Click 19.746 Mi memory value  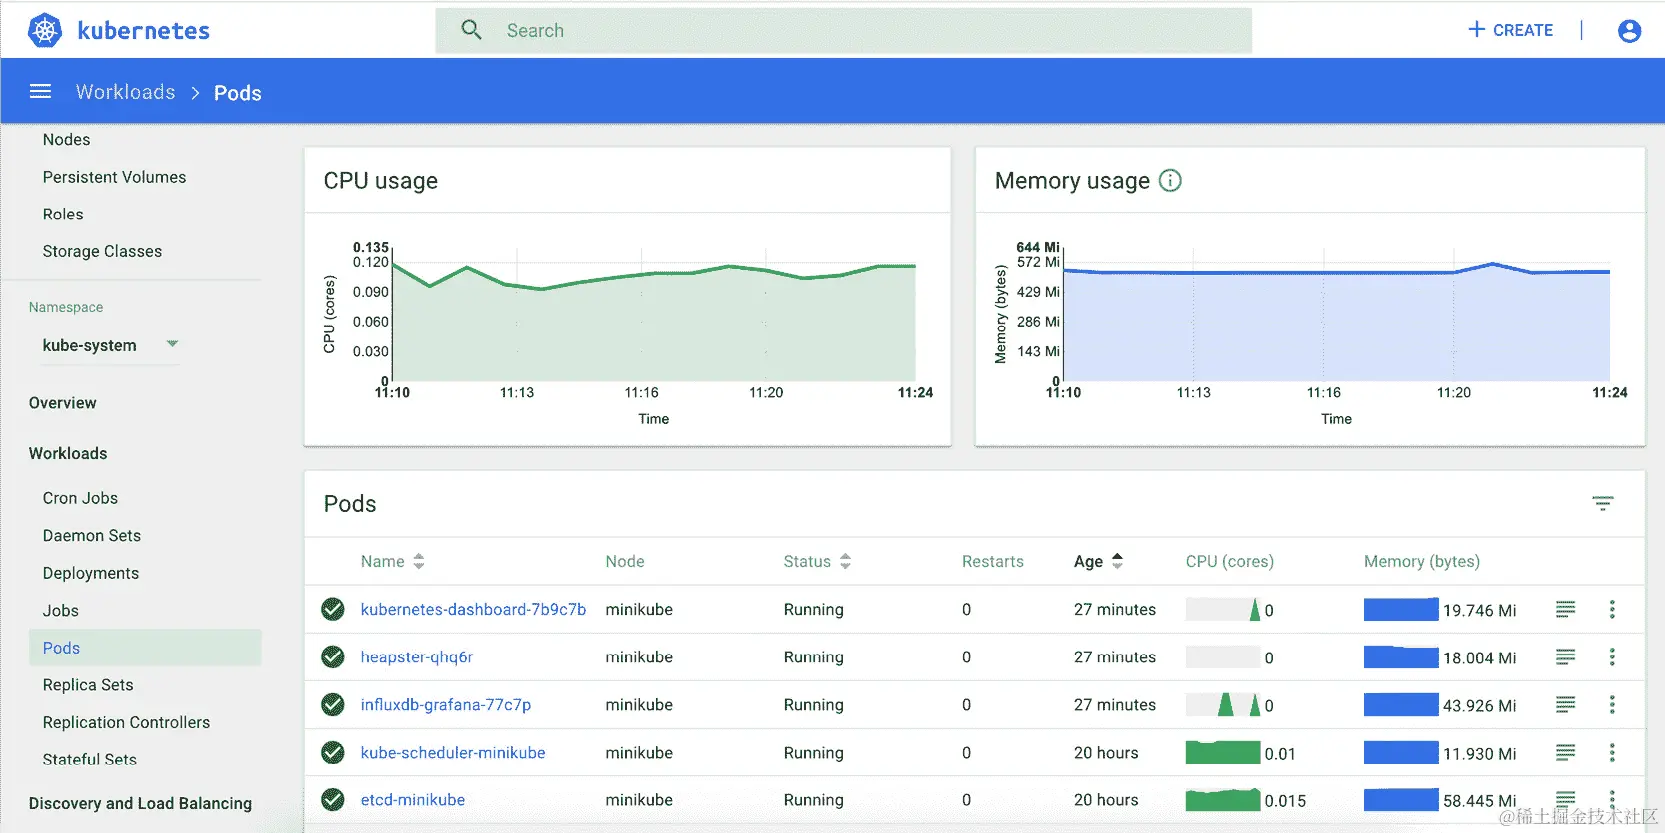[x=1480, y=610]
